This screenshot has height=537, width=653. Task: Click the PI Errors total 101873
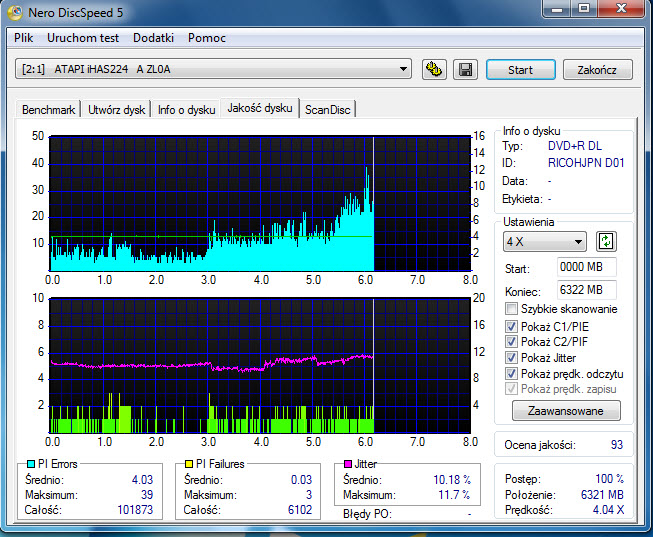coord(135,510)
